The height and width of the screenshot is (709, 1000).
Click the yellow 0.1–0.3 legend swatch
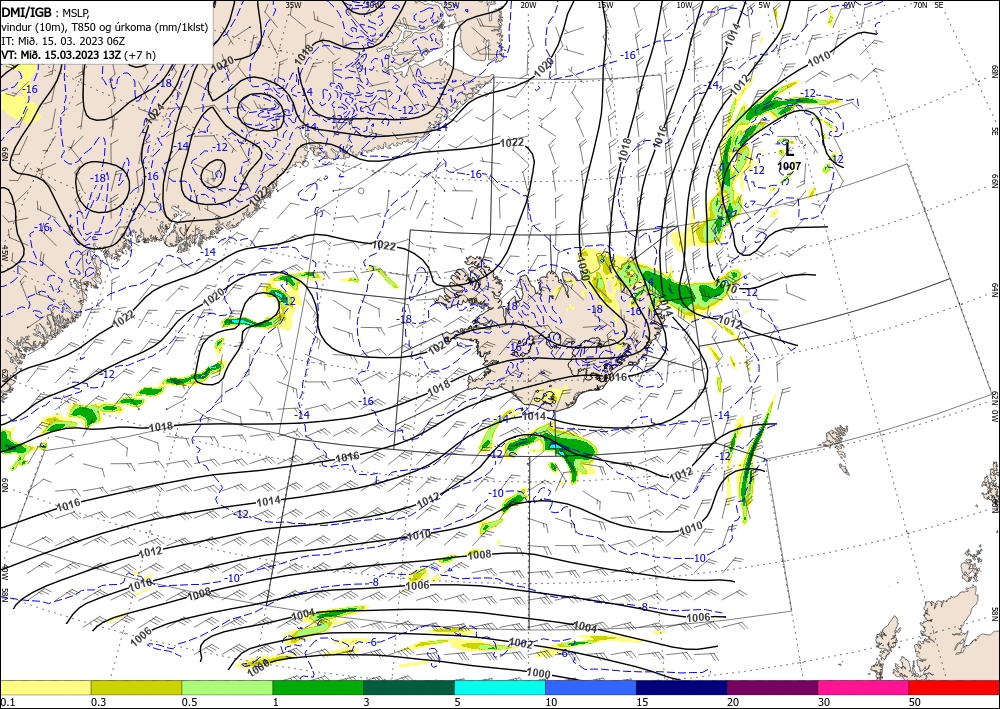(45, 687)
